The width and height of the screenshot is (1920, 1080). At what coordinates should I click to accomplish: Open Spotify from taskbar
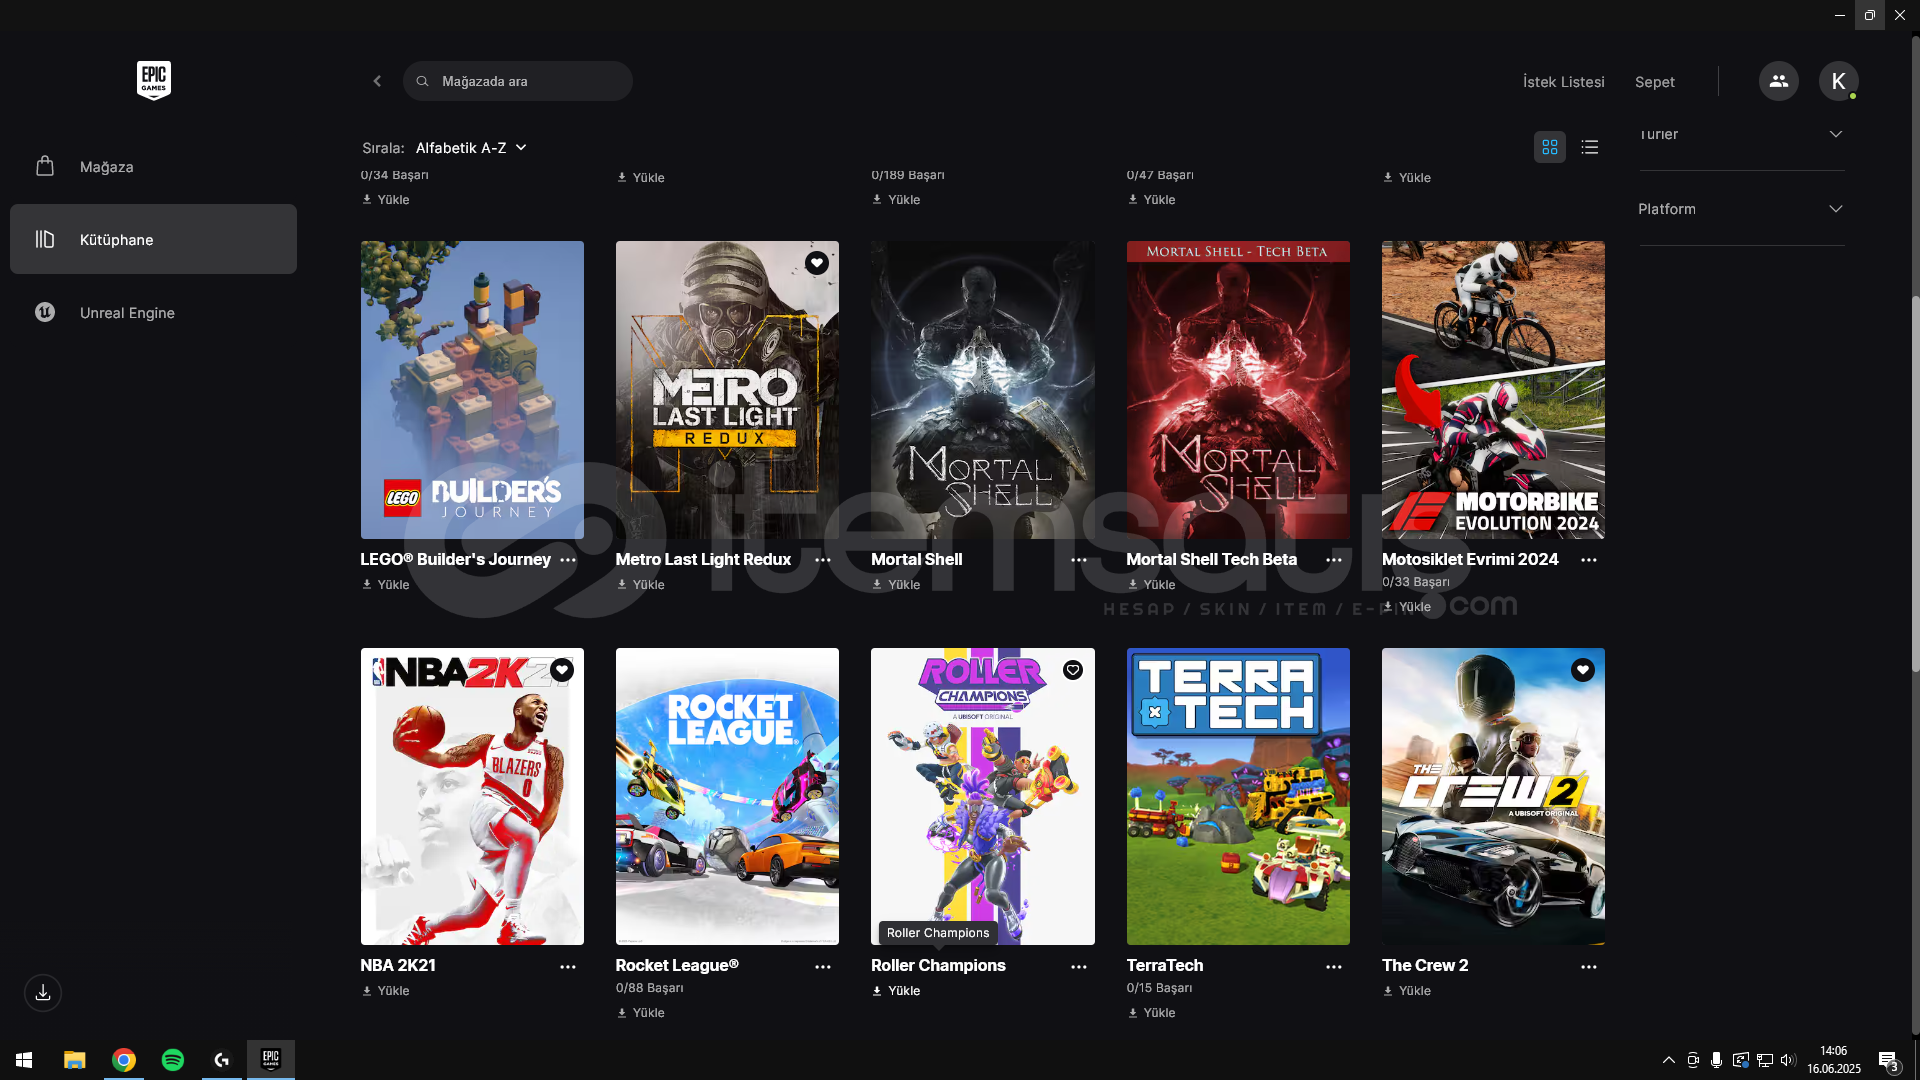[173, 1060]
